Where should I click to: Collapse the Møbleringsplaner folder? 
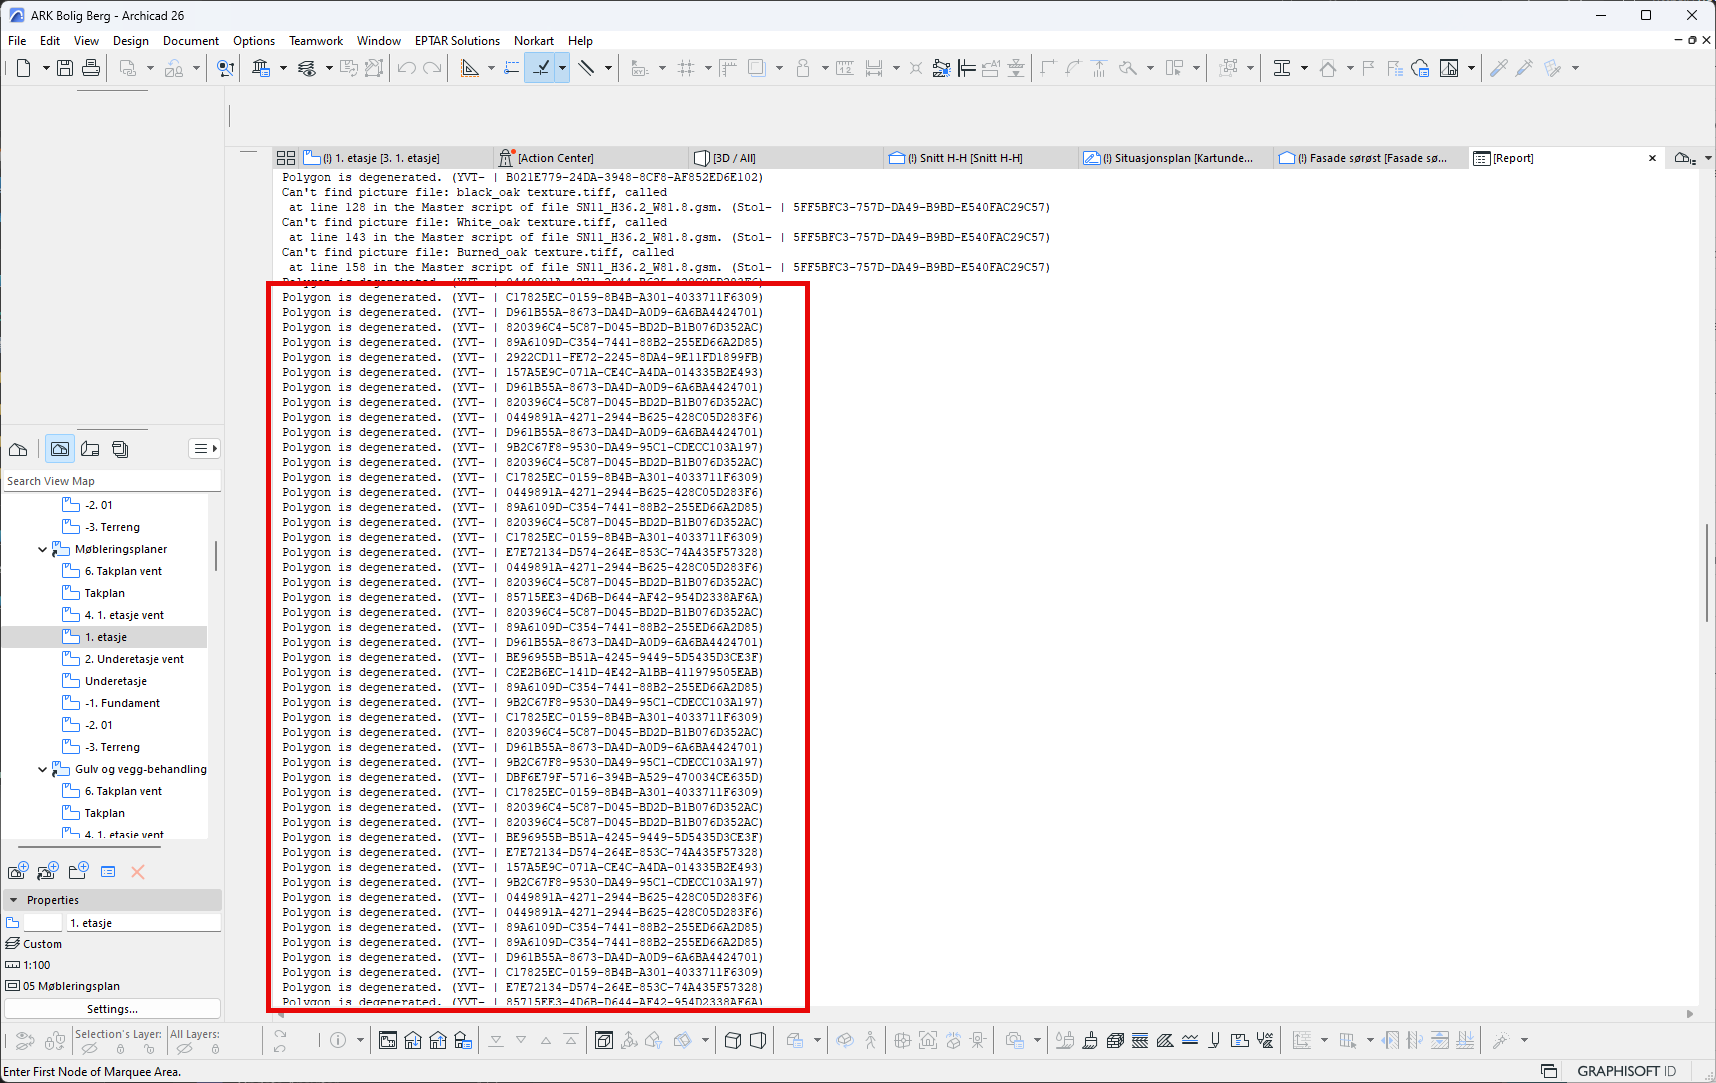[x=42, y=549]
